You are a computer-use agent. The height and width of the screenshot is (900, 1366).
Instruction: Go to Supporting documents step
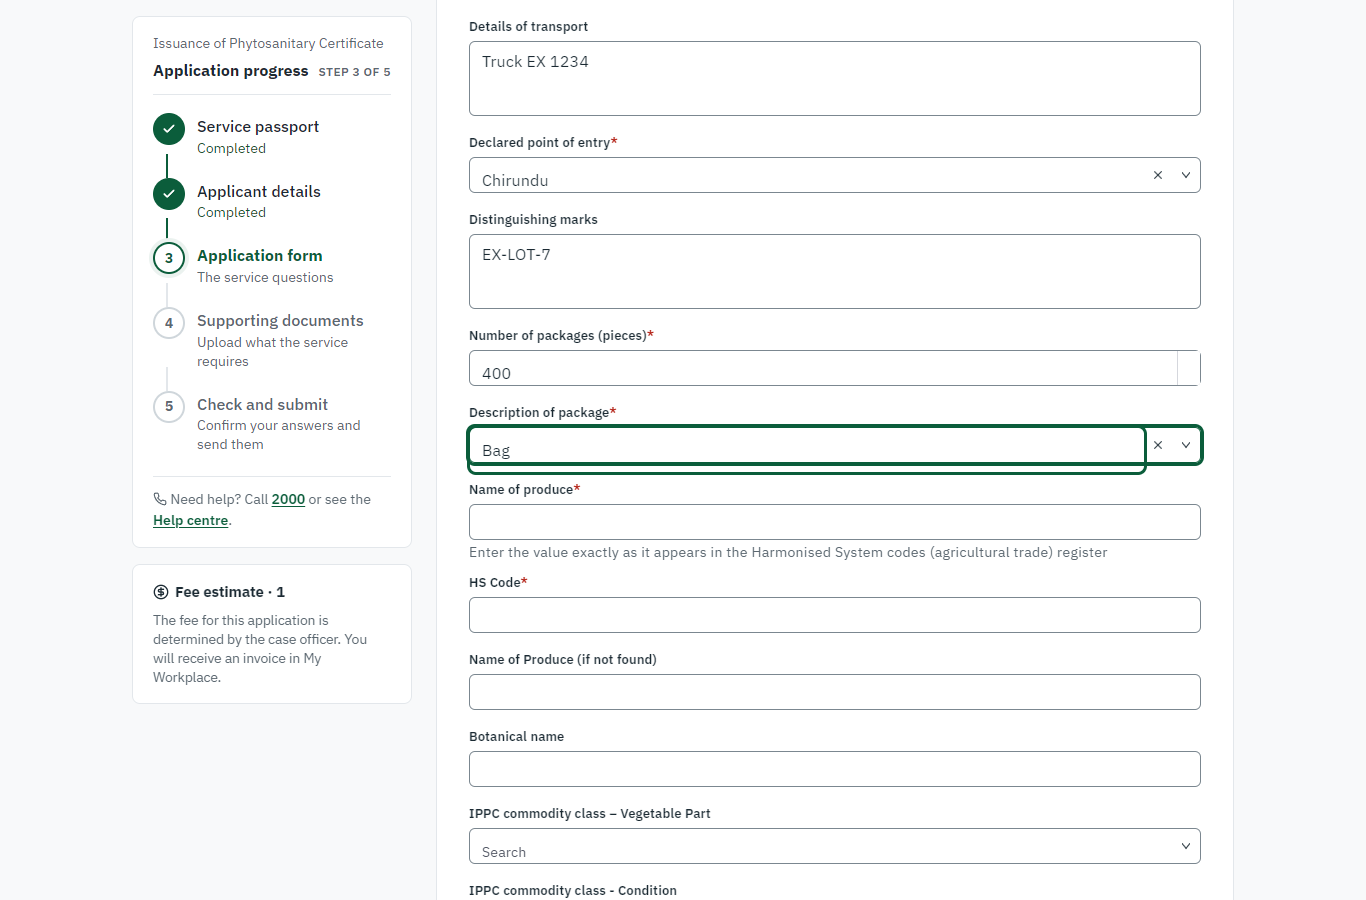280,321
